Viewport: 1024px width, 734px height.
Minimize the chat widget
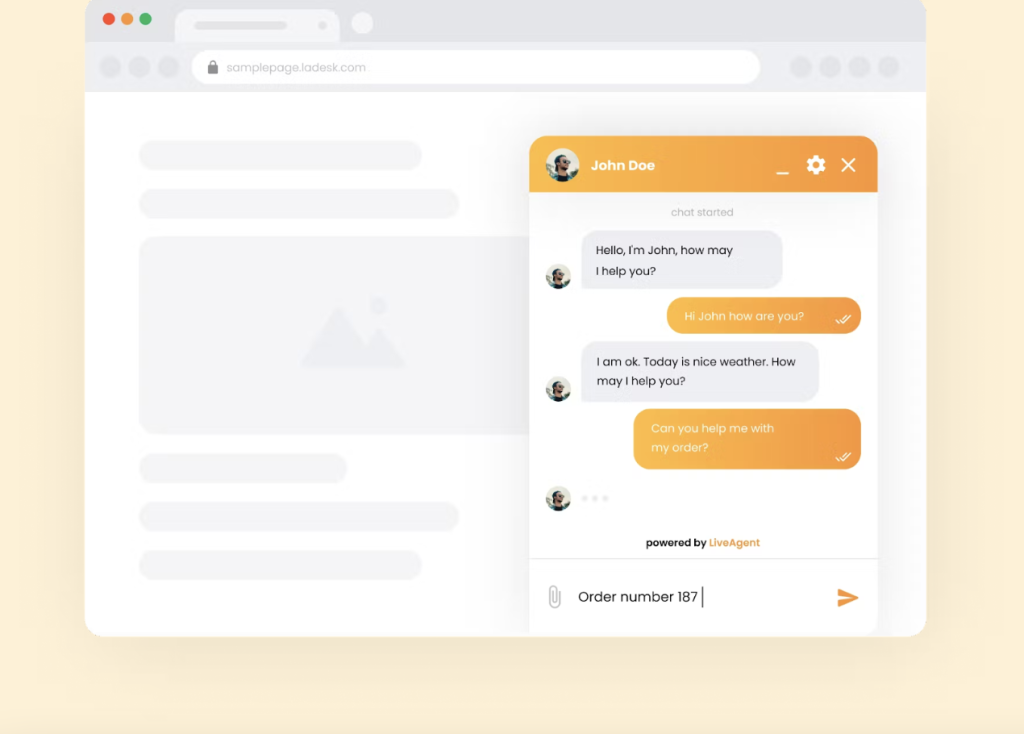pyautogui.click(x=782, y=167)
